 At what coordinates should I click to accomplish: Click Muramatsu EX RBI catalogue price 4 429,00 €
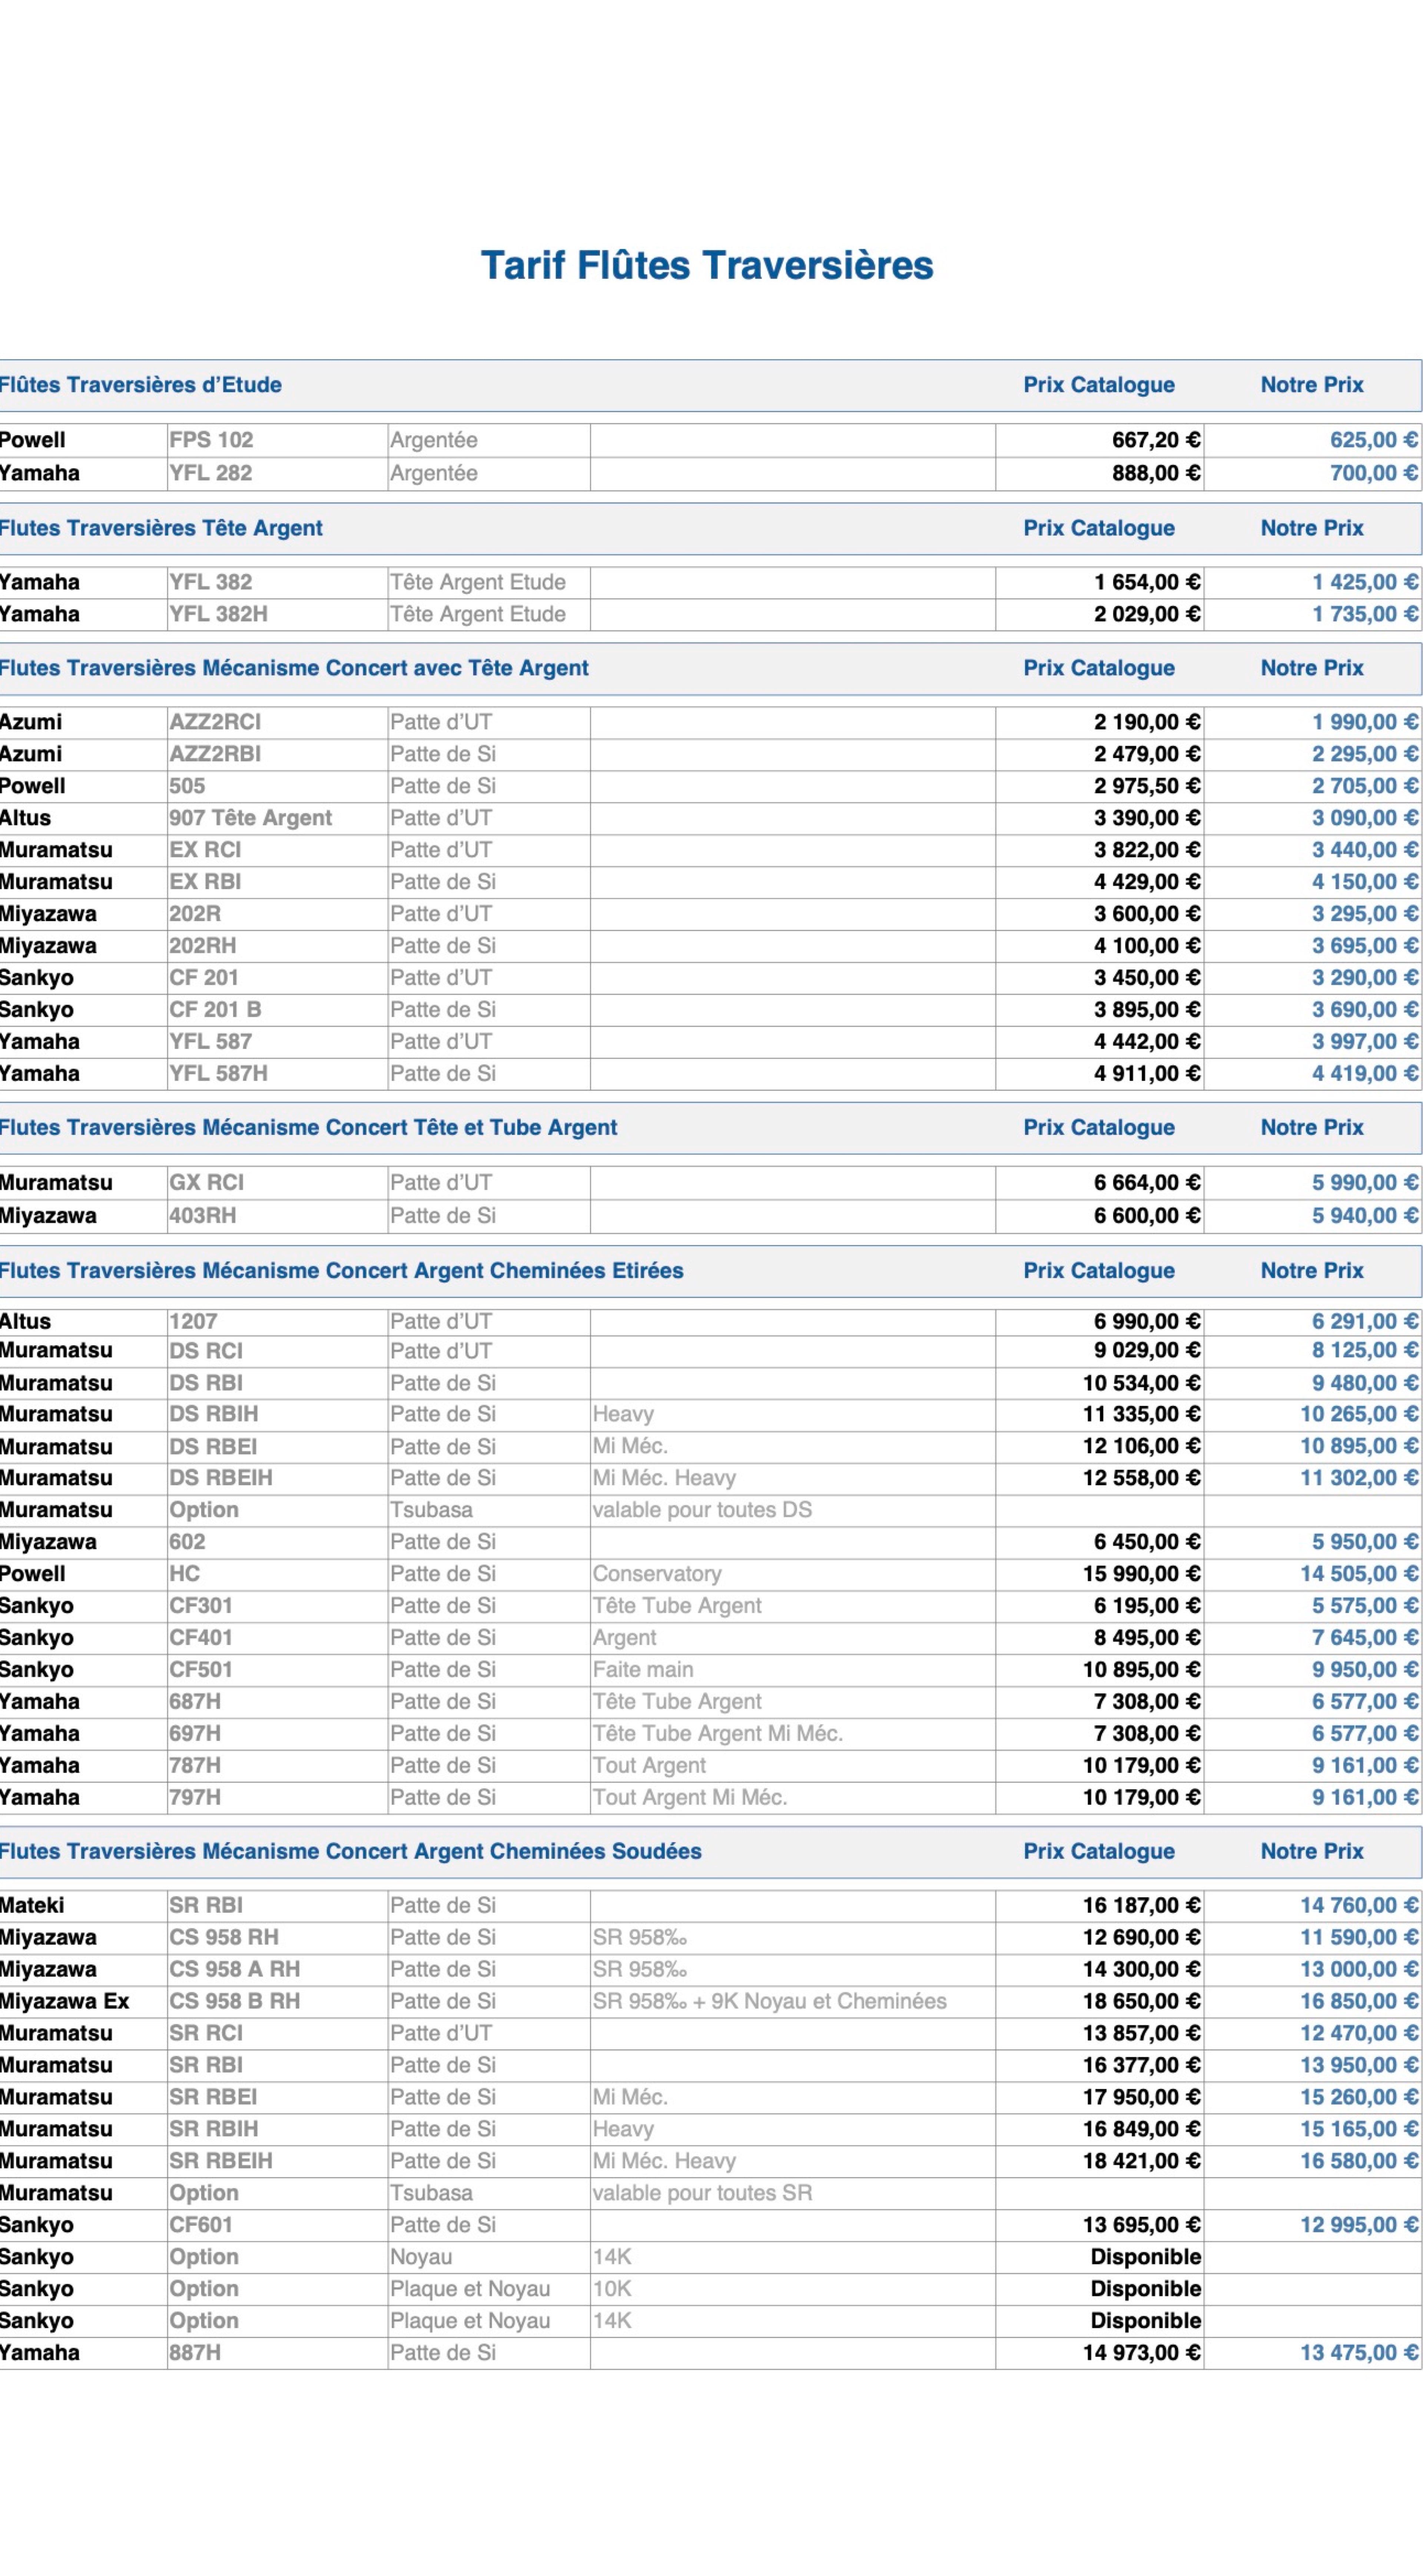1146,882
